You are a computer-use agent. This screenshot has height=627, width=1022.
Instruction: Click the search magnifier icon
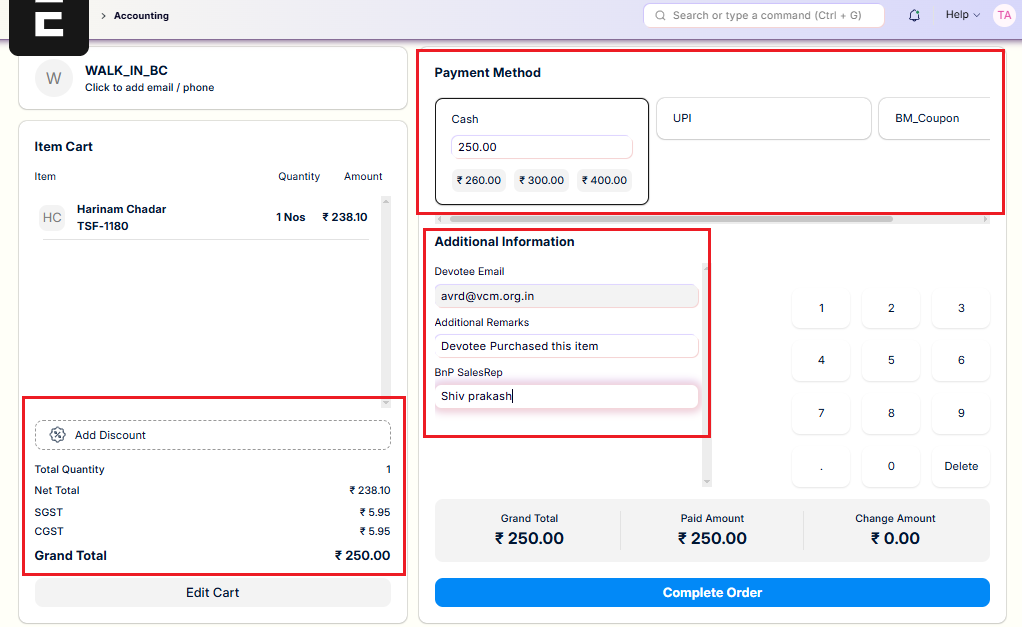(x=659, y=16)
